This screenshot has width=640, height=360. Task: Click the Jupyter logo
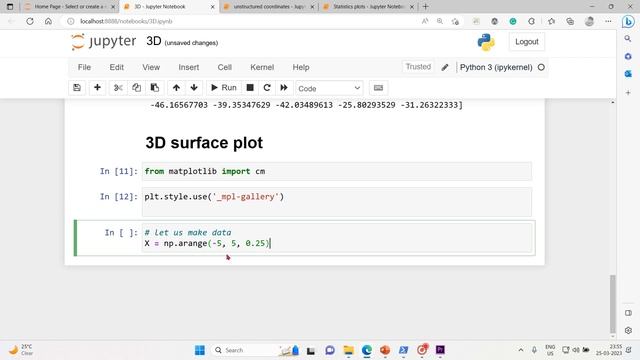tap(103, 42)
